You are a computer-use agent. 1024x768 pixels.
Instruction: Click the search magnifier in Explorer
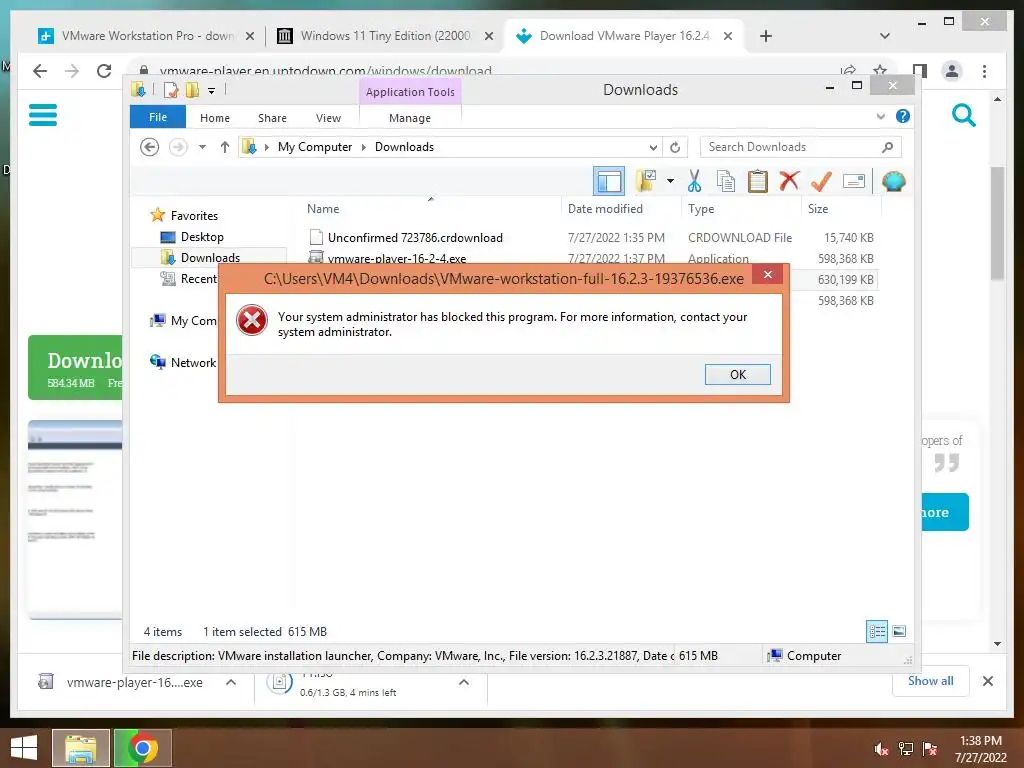[888, 147]
